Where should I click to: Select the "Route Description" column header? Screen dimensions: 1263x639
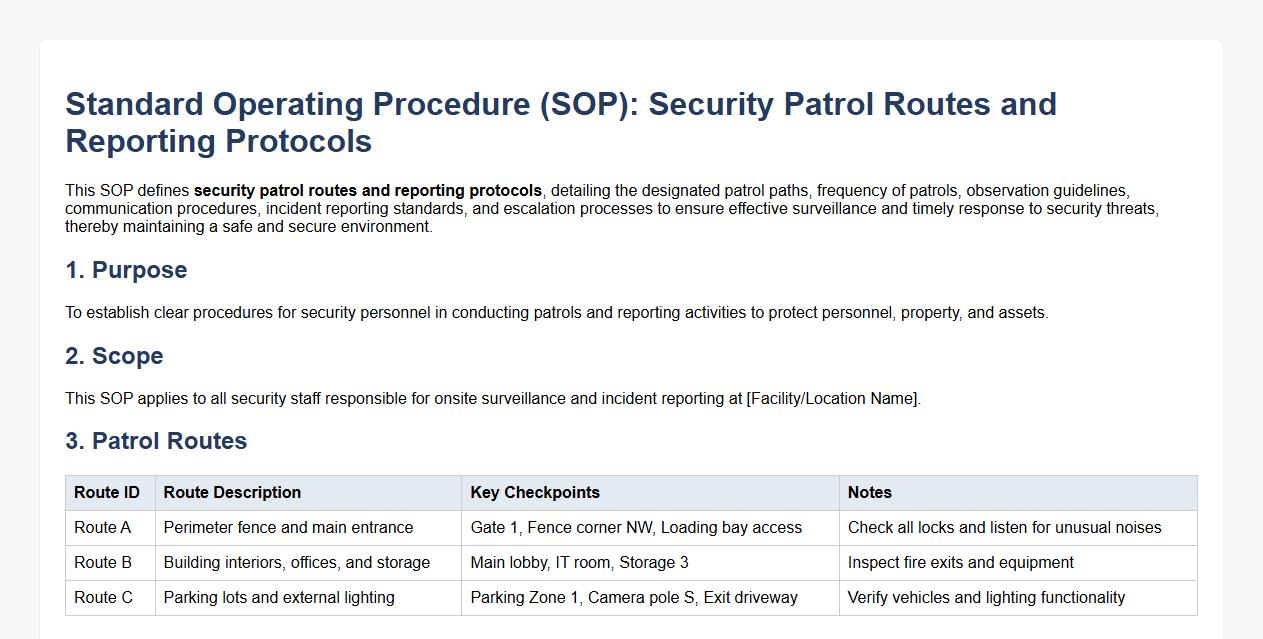pos(232,493)
